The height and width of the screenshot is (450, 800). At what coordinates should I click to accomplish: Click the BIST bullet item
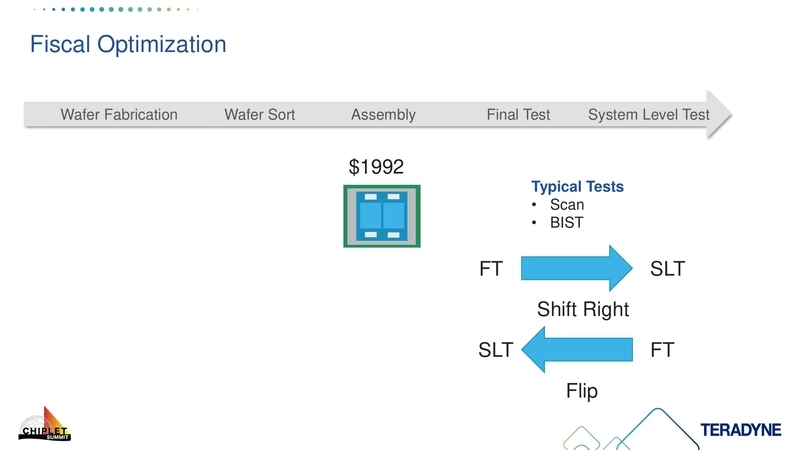coord(567,222)
